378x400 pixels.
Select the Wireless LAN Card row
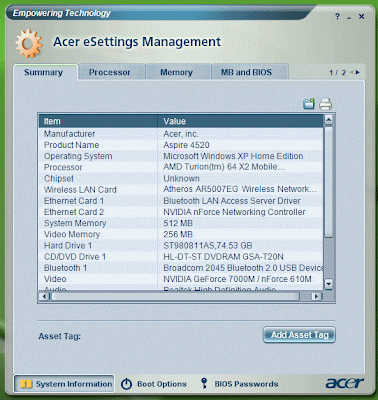181,190
